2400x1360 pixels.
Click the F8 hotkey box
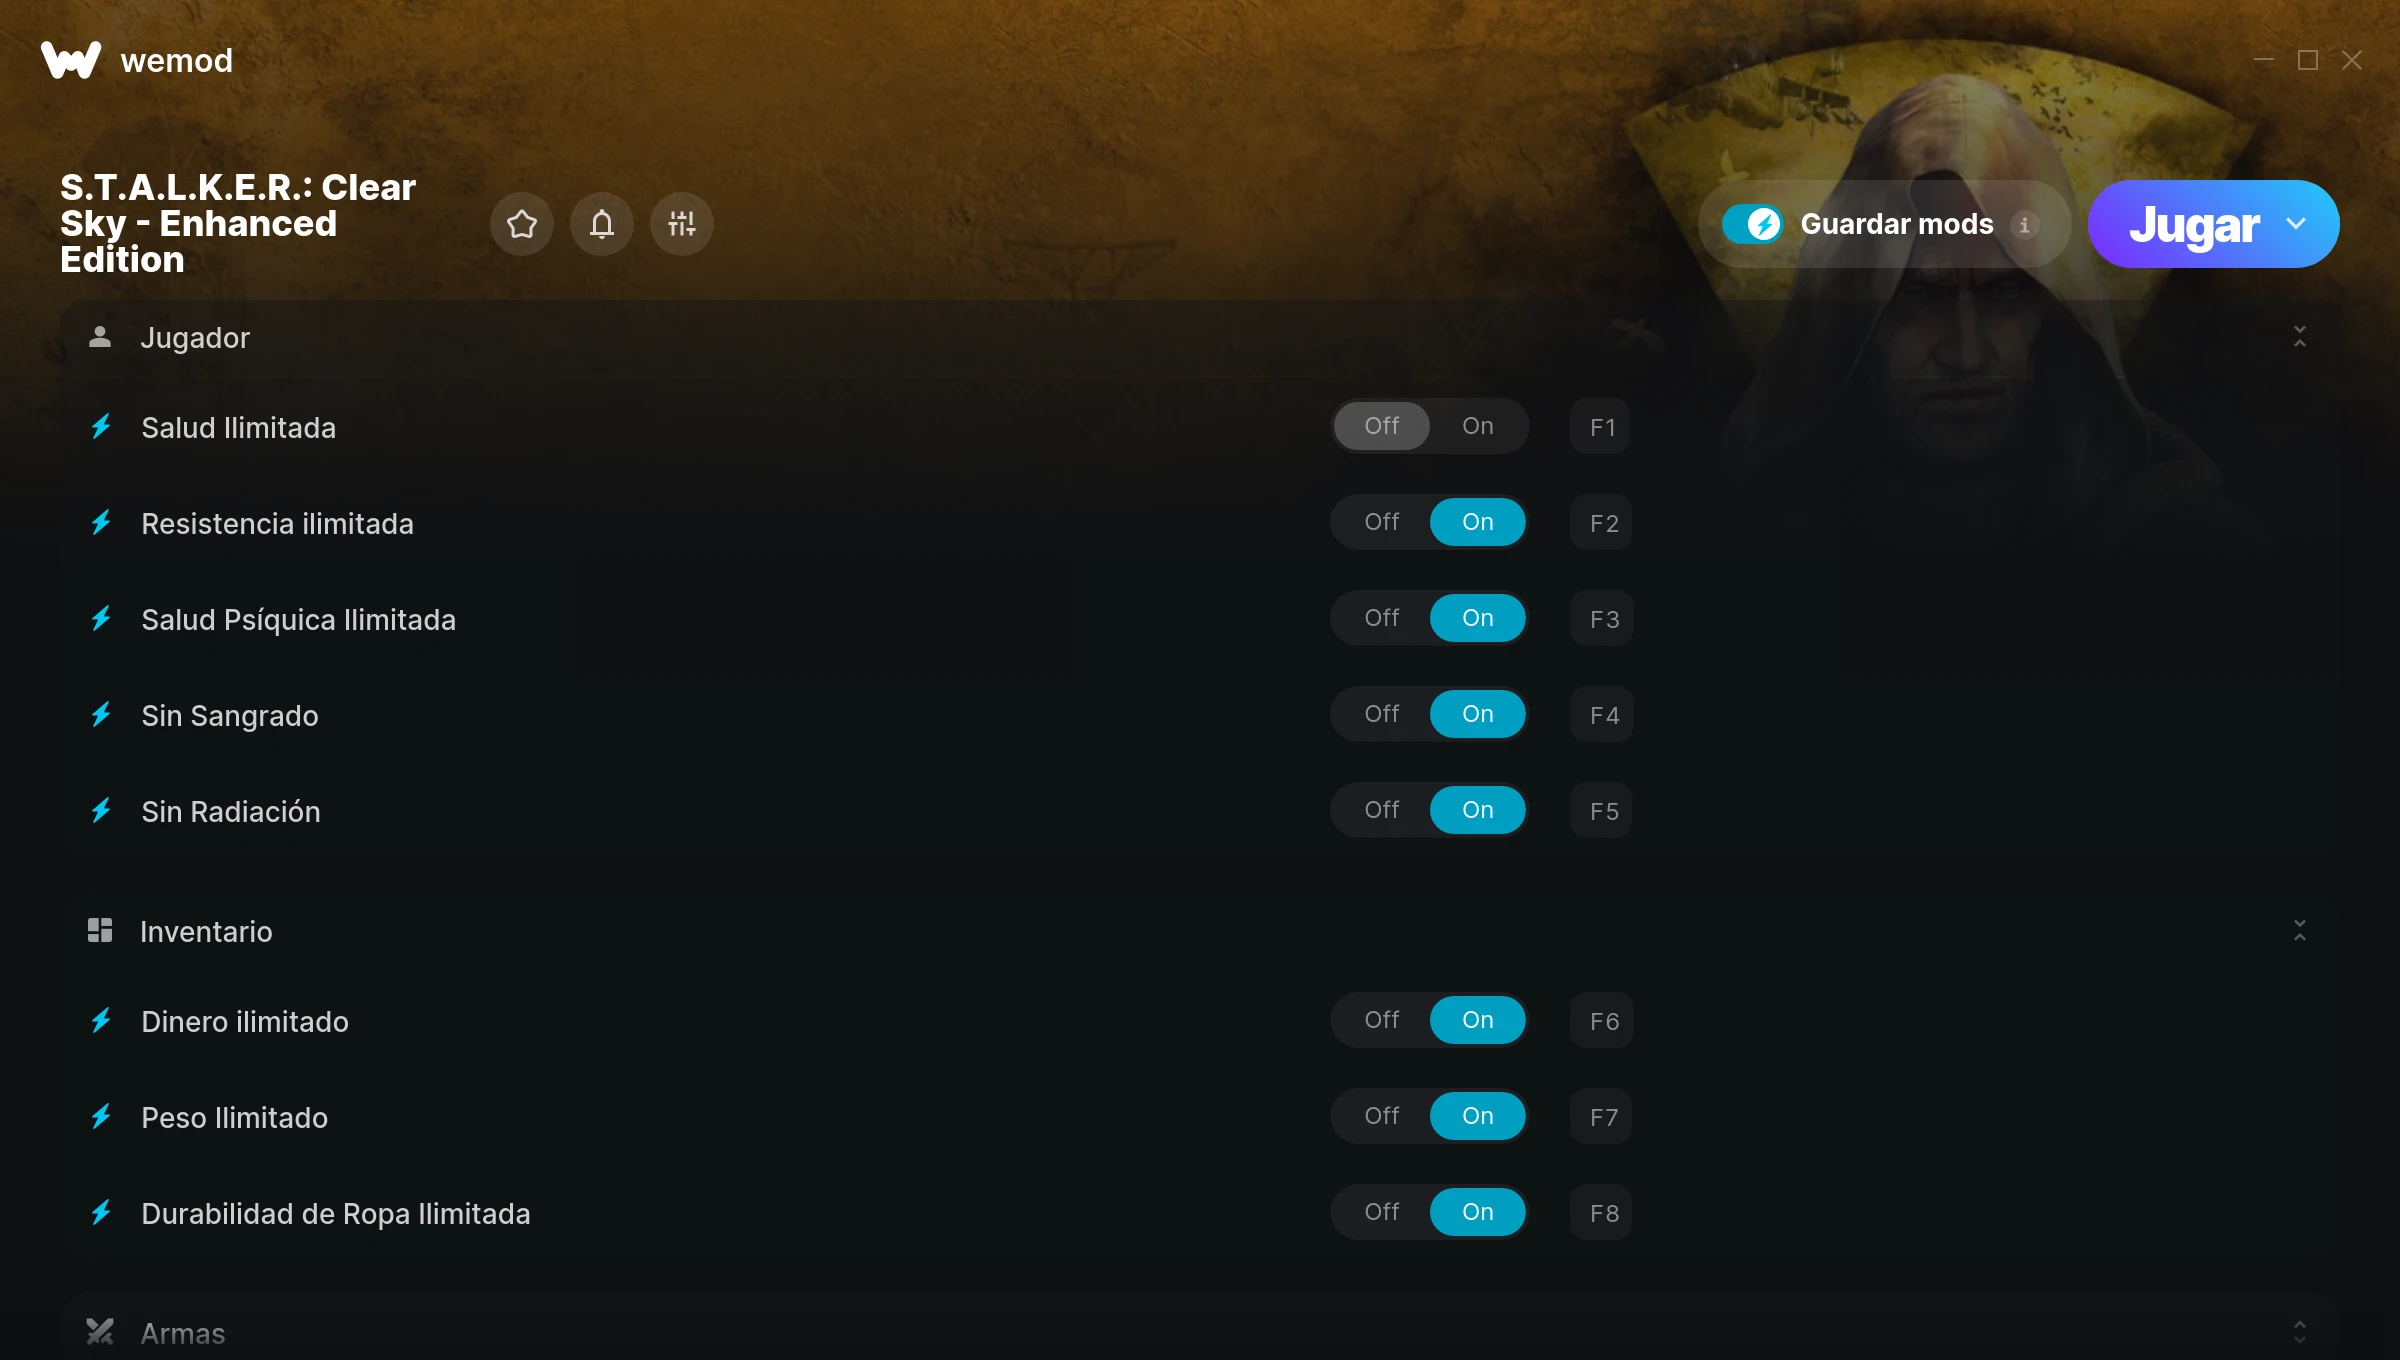tap(1603, 1213)
